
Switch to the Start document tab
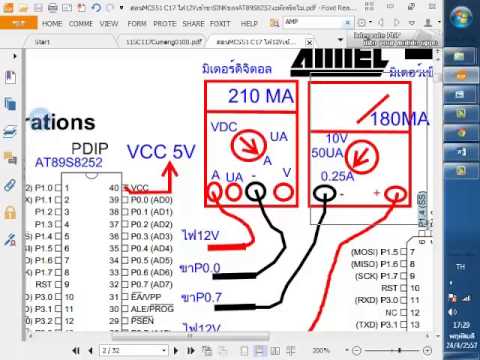(42, 42)
